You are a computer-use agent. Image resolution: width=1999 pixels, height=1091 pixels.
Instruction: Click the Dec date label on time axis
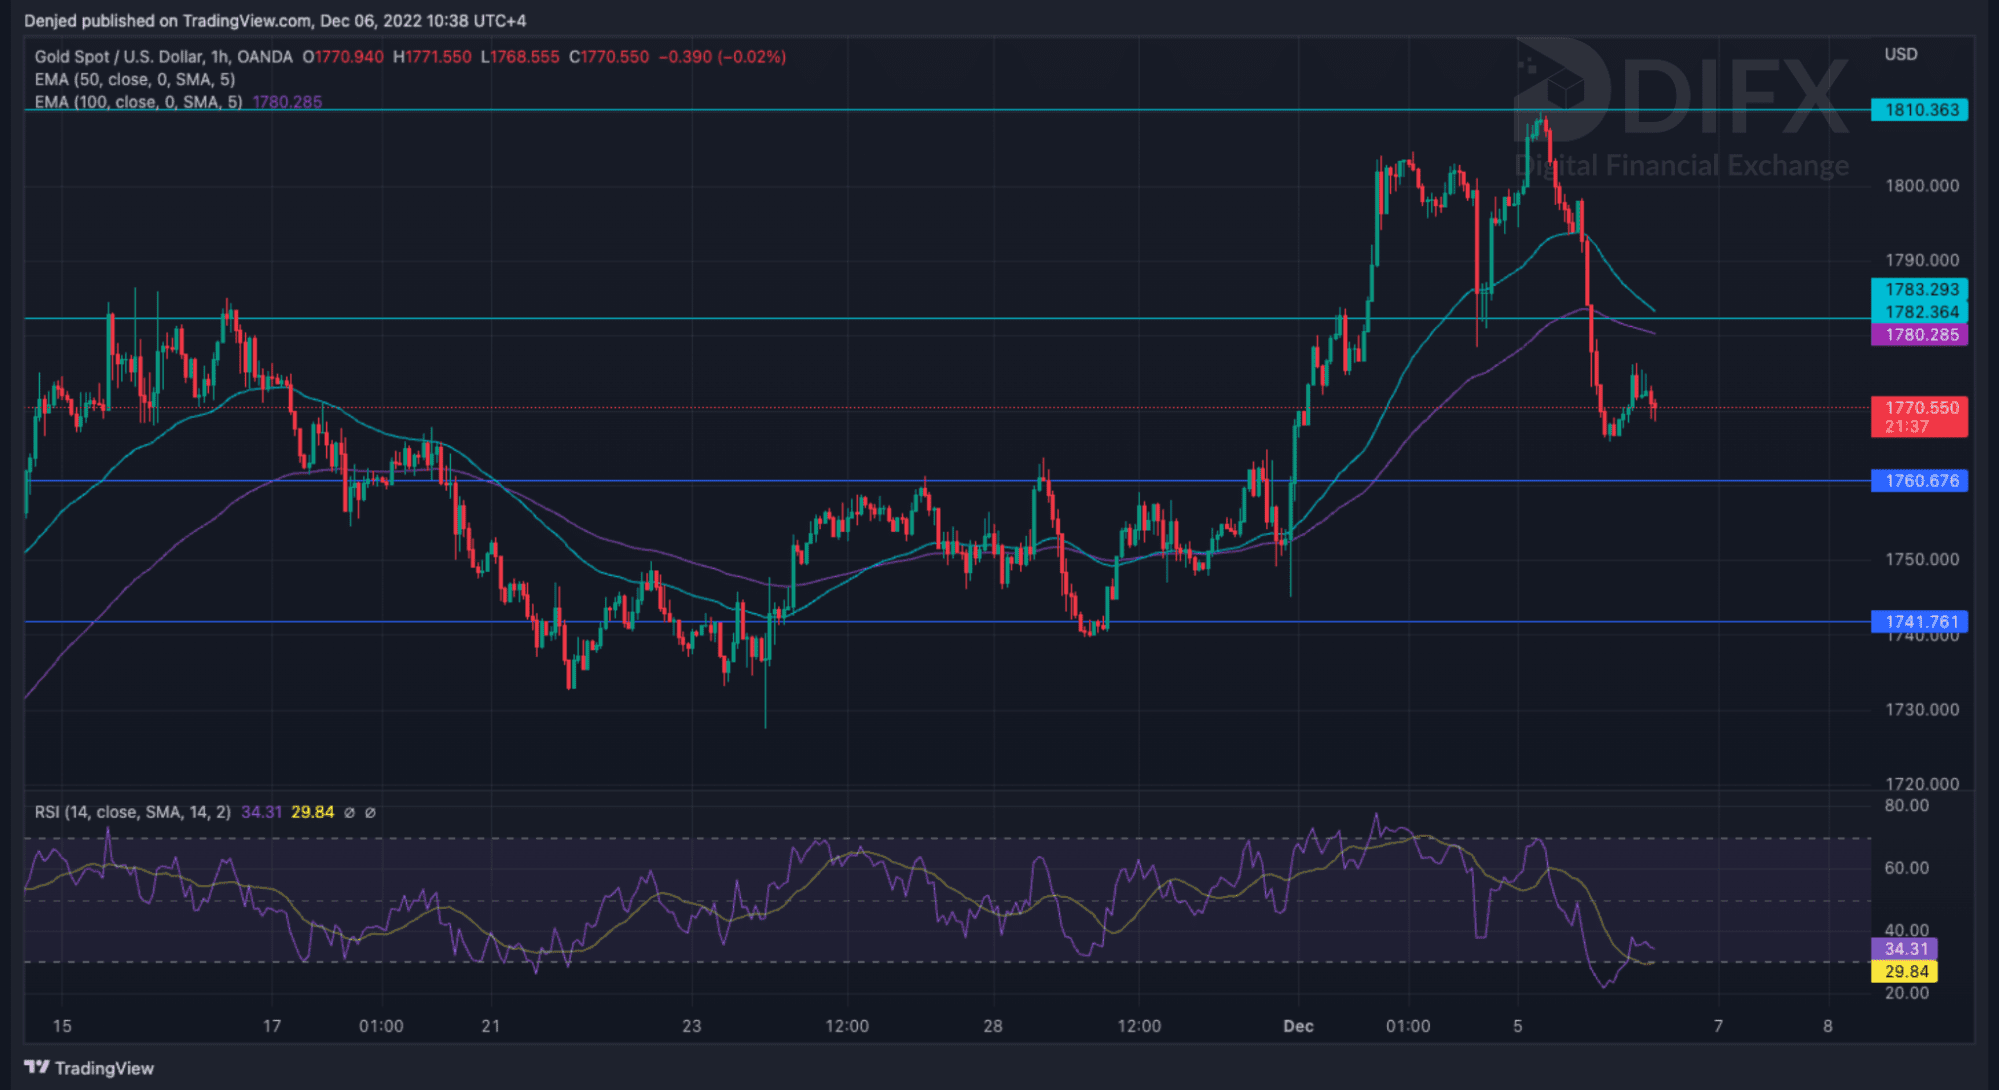click(1298, 1026)
